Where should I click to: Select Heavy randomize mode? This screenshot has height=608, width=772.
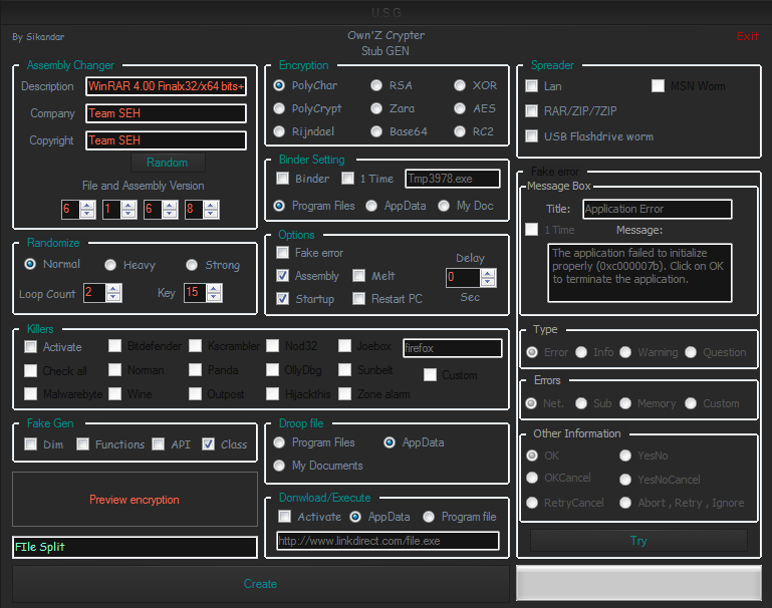(110, 265)
